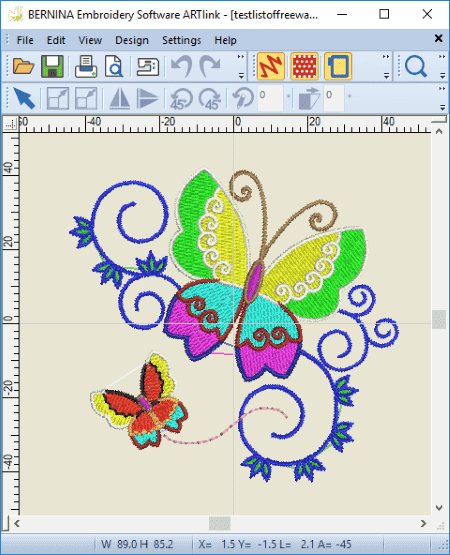Open Print Preview icon
The width and height of the screenshot is (450, 555).
coord(114,66)
